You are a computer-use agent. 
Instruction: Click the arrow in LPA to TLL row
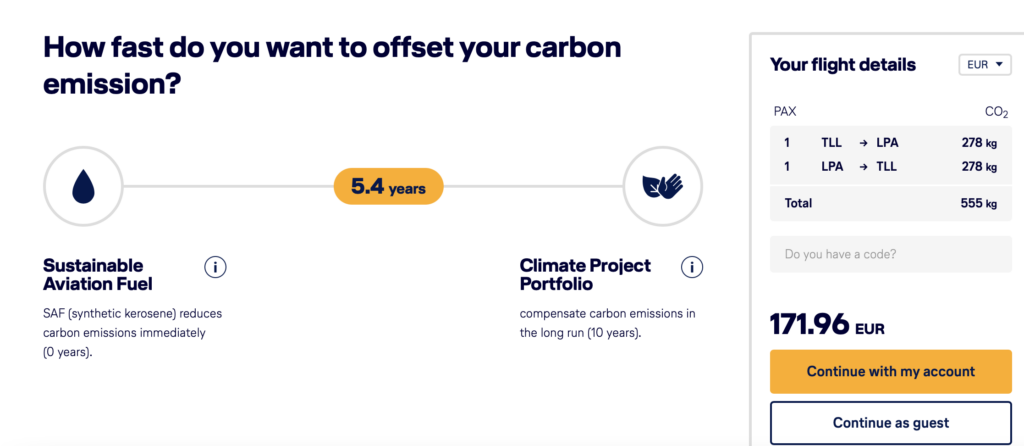[862, 167]
